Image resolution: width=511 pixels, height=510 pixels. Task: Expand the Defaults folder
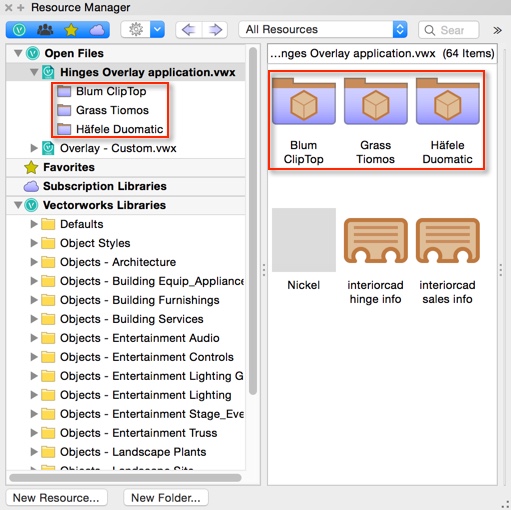[x=34, y=224]
